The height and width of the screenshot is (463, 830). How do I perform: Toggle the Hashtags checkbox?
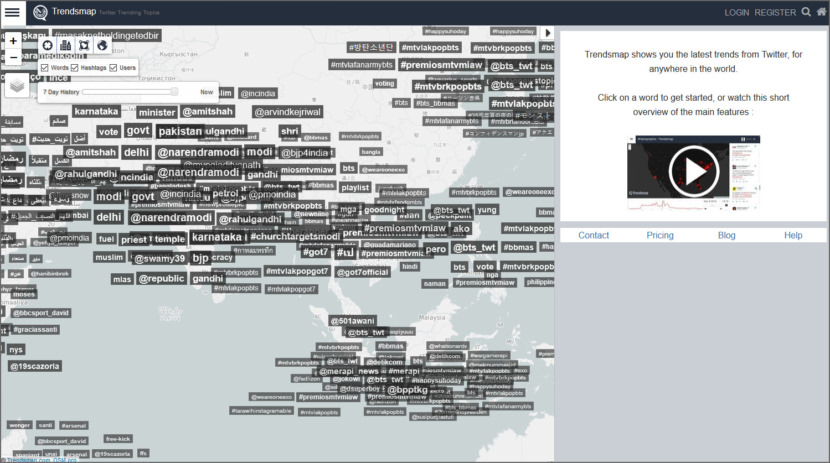click(x=74, y=68)
